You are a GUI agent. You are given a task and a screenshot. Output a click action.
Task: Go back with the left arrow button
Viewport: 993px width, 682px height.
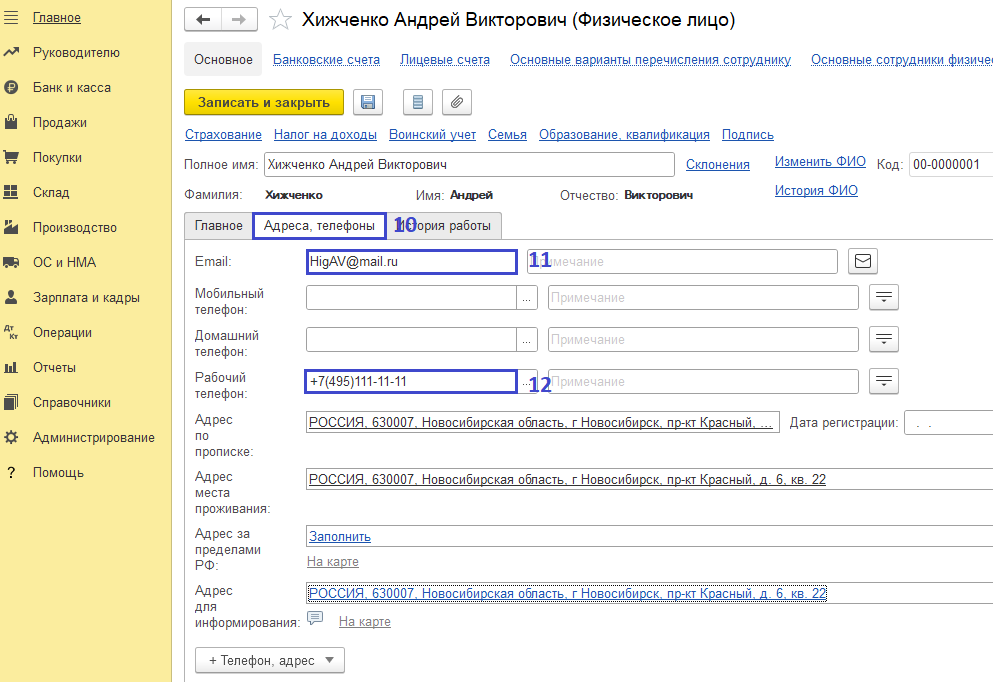[204, 20]
